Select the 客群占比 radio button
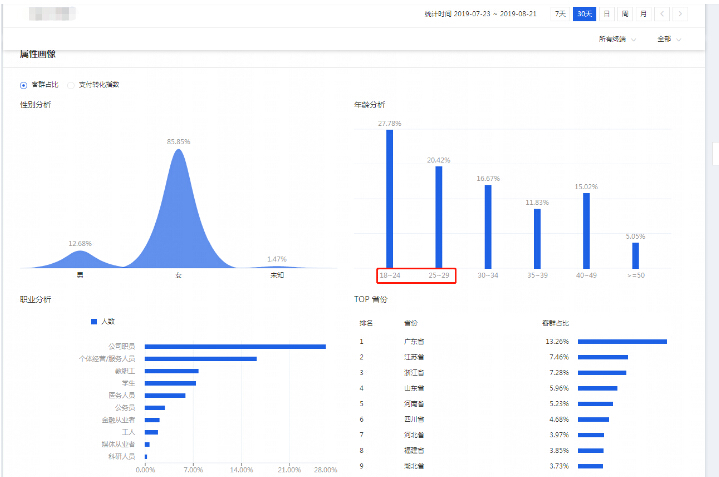Image resolution: width=719 pixels, height=477 pixels. pos(23,85)
